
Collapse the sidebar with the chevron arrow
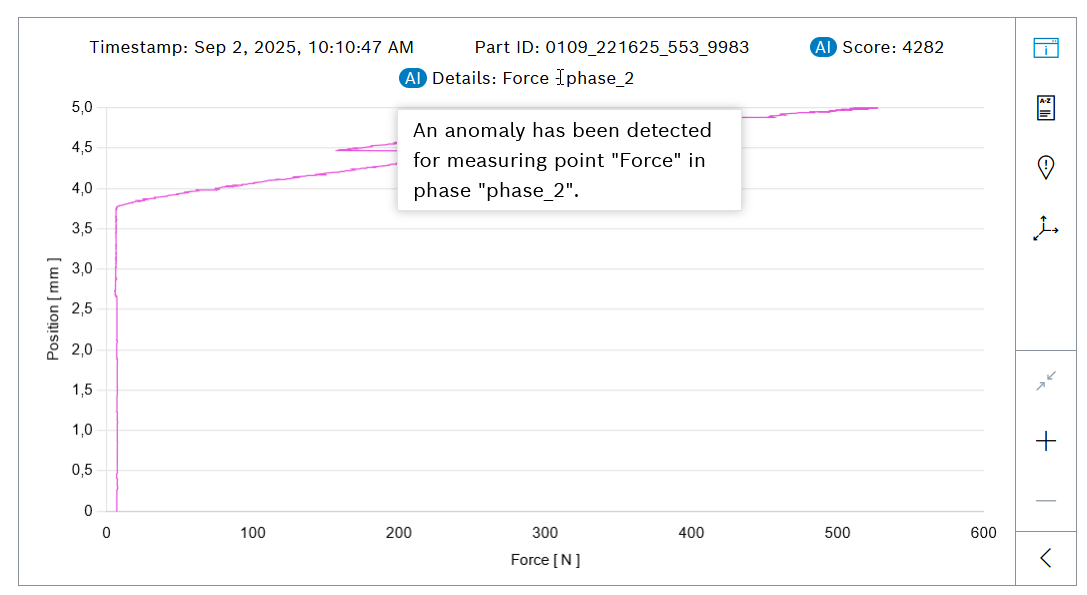click(x=1046, y=558)
